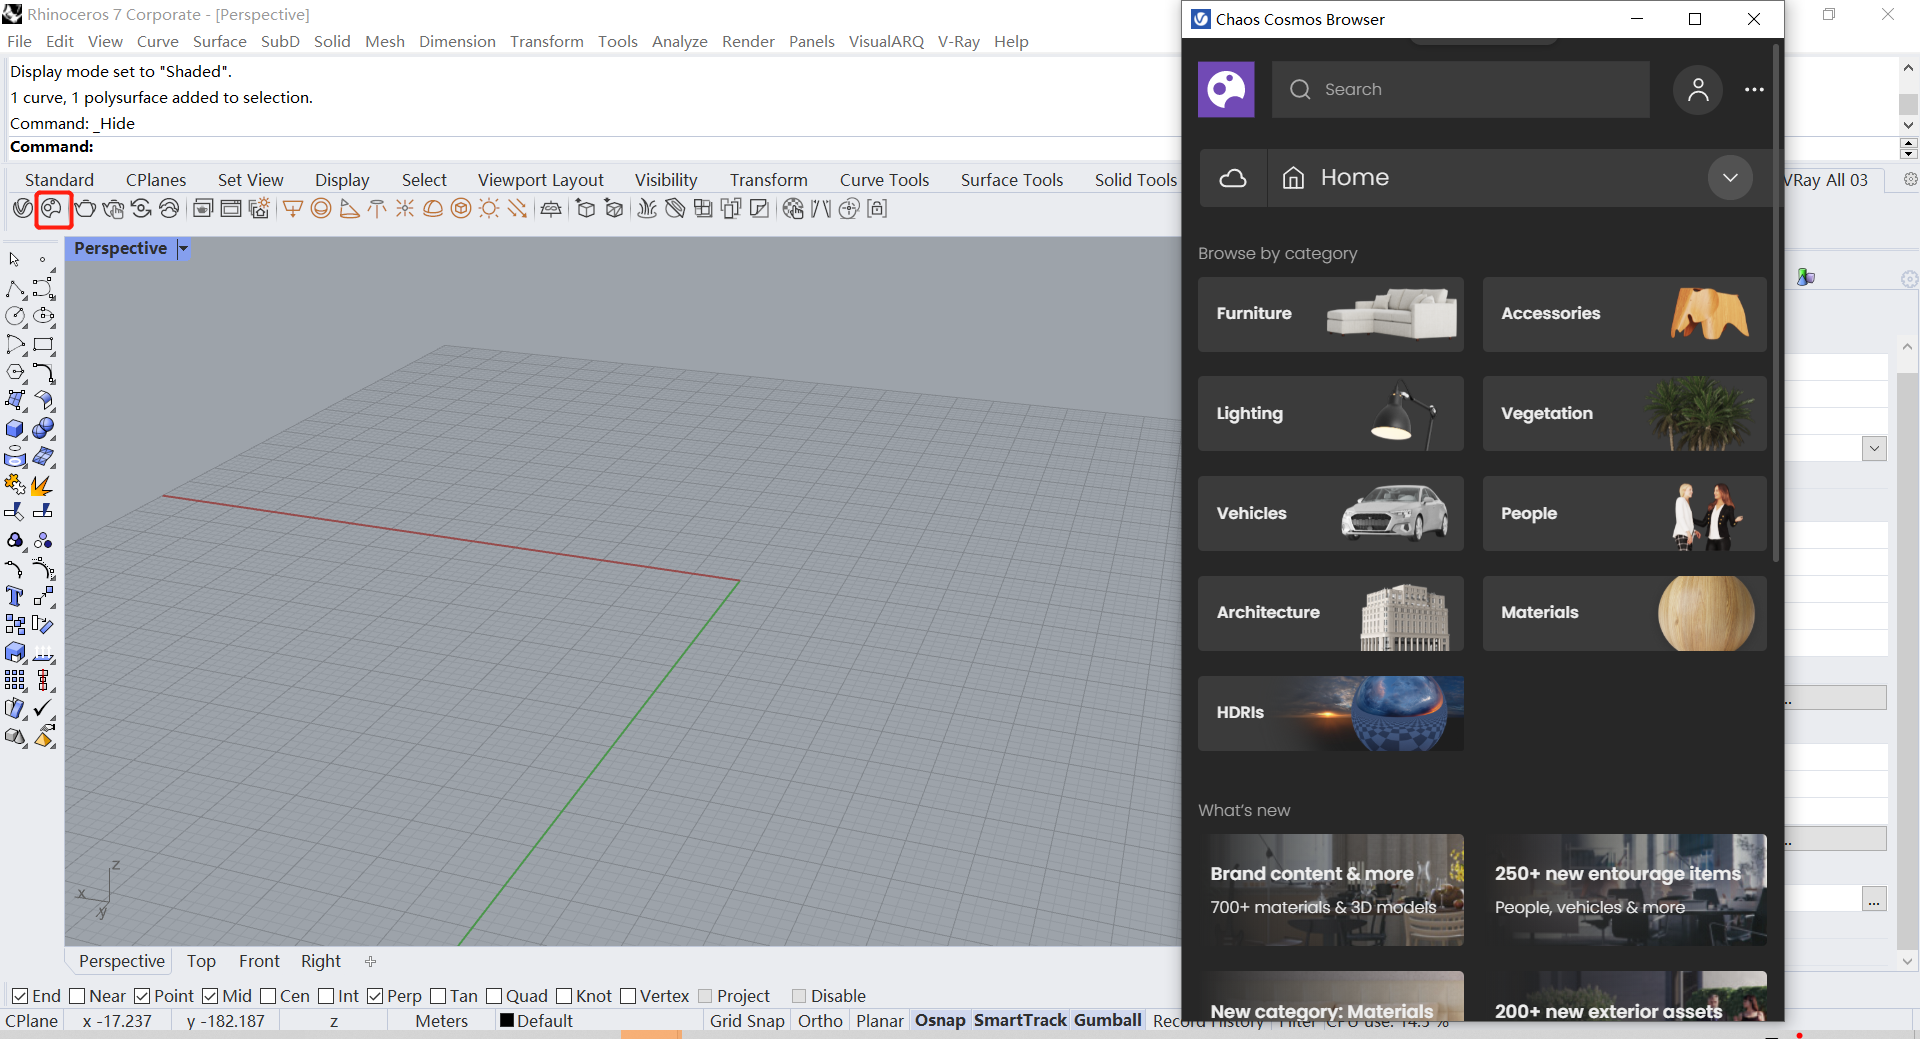Select the Rectangle tool in sidebar
The width and height of the screenshot is (1920, 1039).
click(44, 345)
